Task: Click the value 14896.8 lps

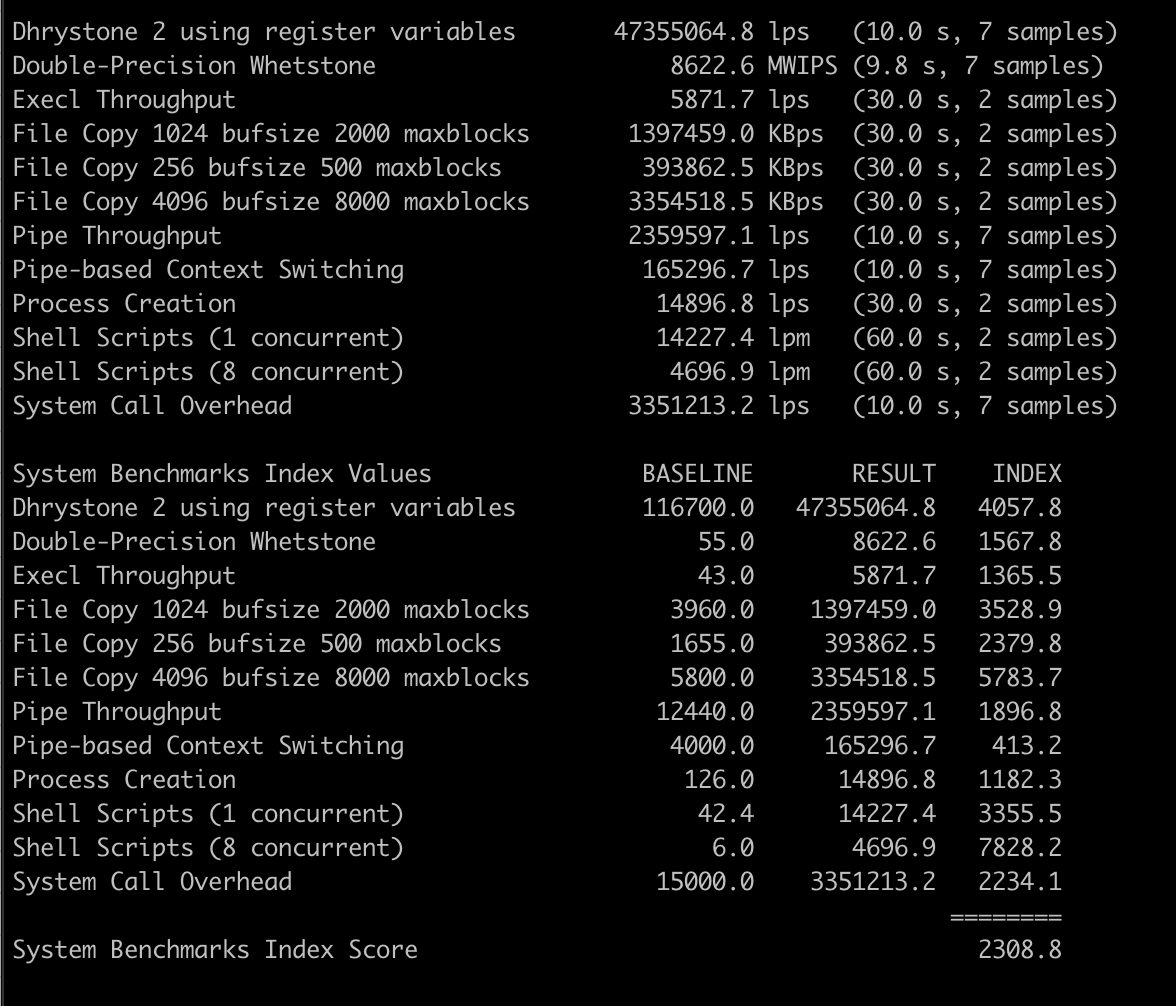Action: [733, 303]
